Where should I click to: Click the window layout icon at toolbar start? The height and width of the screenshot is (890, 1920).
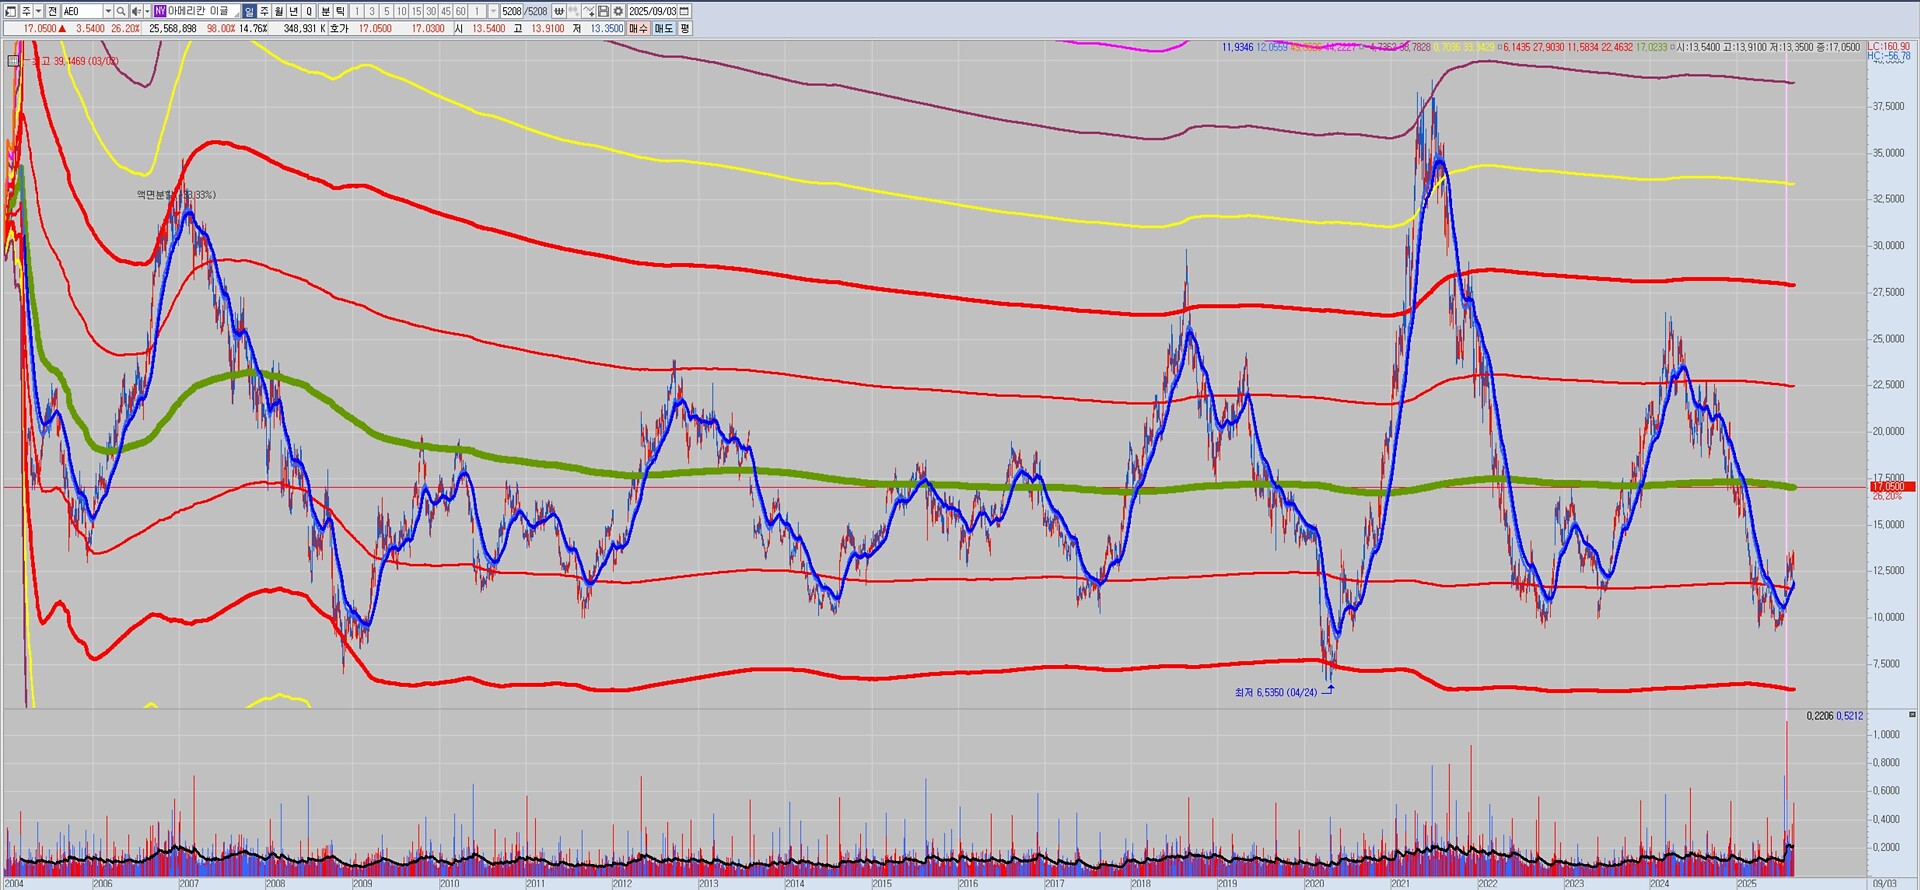coord(10,11)
